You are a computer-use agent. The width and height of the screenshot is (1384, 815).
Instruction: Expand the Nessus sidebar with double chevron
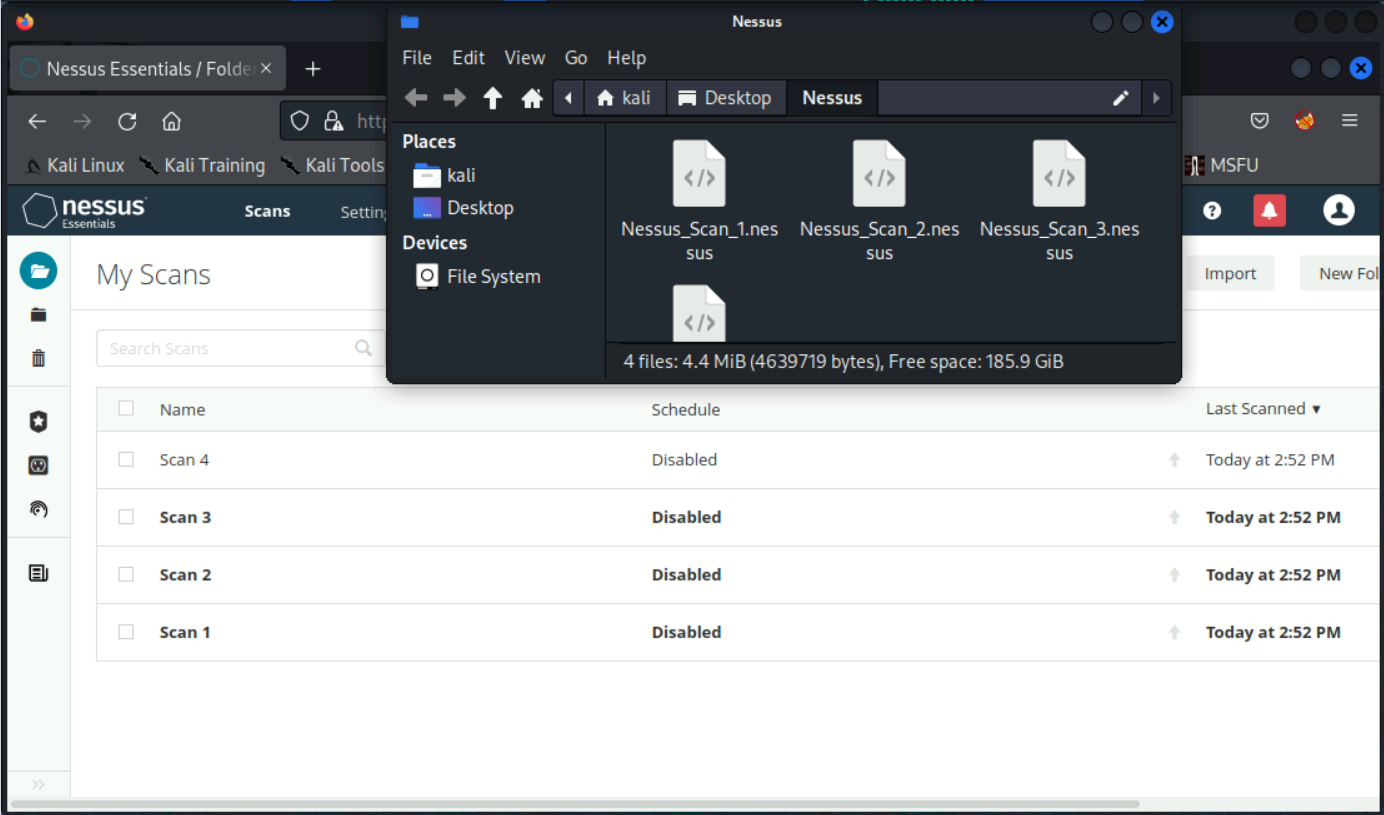tap(39, 784)
